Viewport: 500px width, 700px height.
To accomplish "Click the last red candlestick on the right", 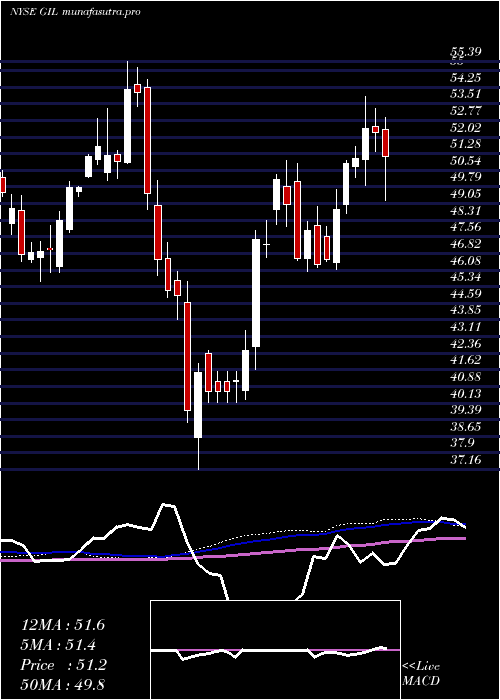I will pos(385,143).
